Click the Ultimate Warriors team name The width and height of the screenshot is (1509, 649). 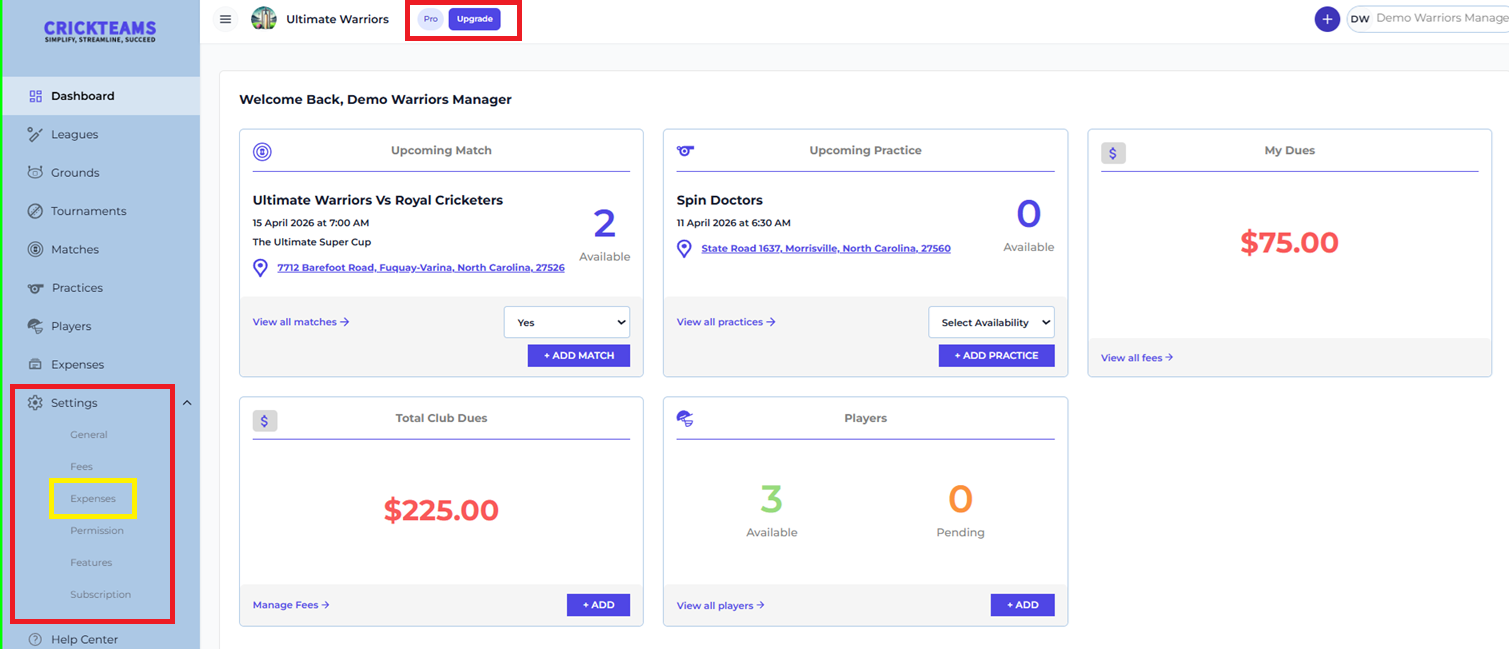click(x=337, y=19)
